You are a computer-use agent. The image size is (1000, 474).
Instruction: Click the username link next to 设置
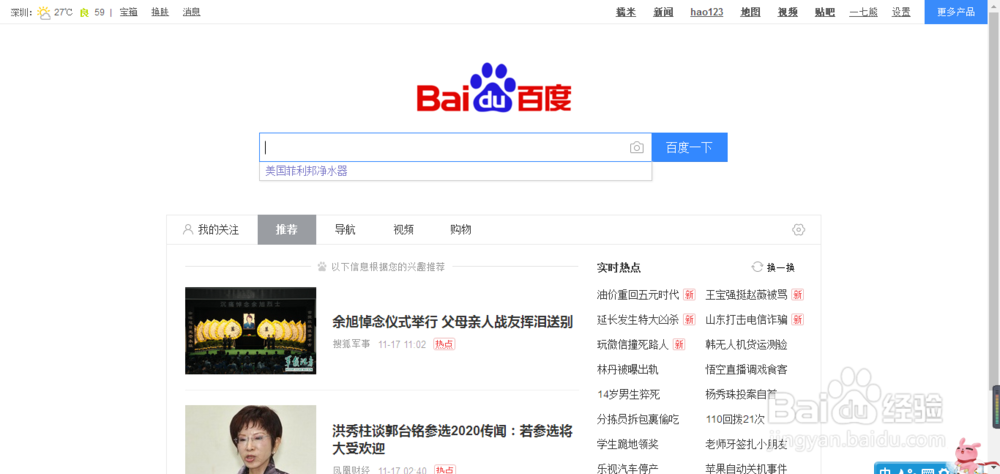[x=864, y=12]
